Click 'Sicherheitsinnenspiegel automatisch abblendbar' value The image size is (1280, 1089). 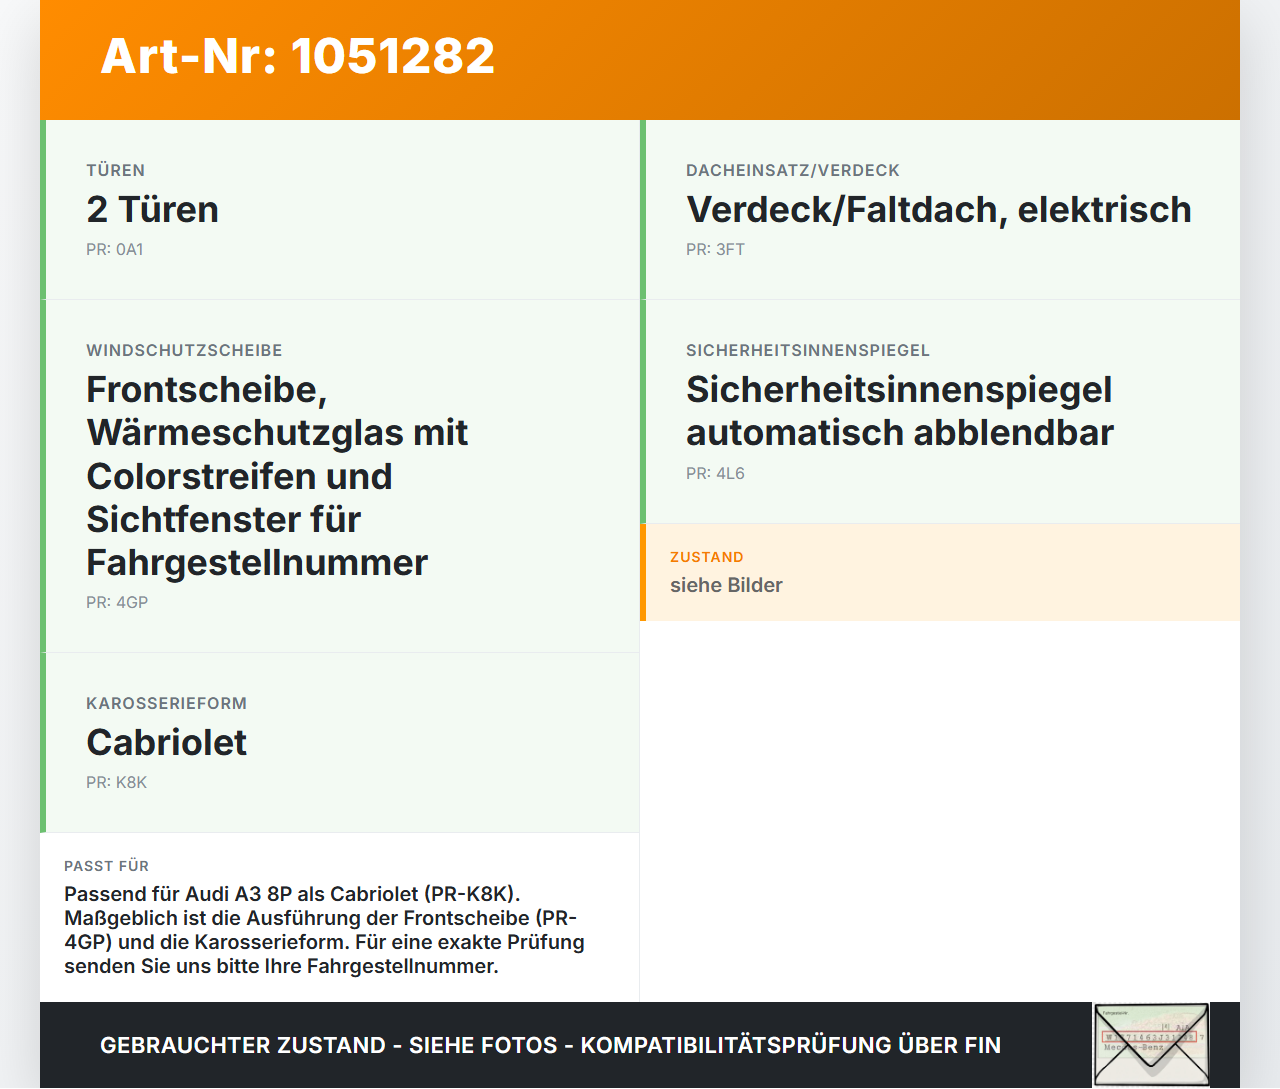[x=899, y=411]
